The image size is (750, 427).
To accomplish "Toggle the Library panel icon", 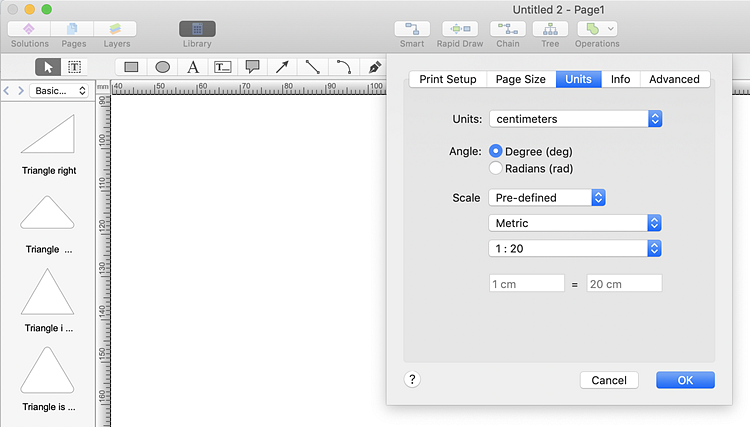I will (x=197, y=30).
